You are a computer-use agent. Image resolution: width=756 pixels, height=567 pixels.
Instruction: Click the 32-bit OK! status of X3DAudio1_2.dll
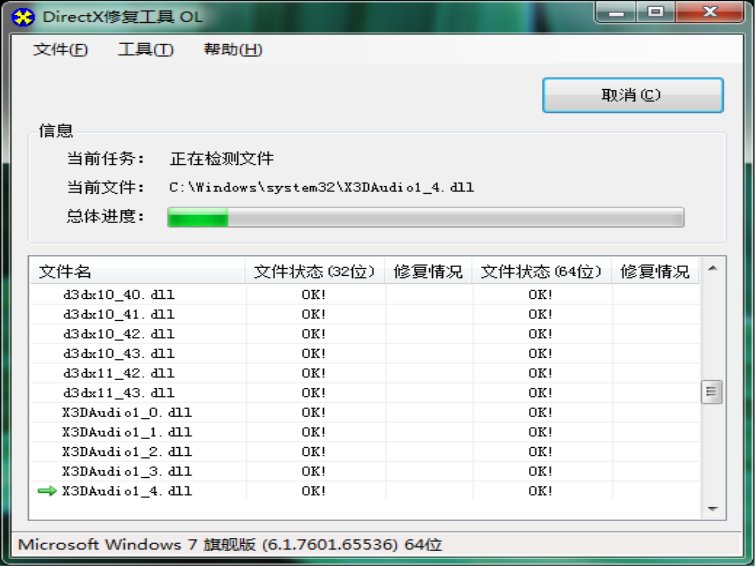(313, 451)
